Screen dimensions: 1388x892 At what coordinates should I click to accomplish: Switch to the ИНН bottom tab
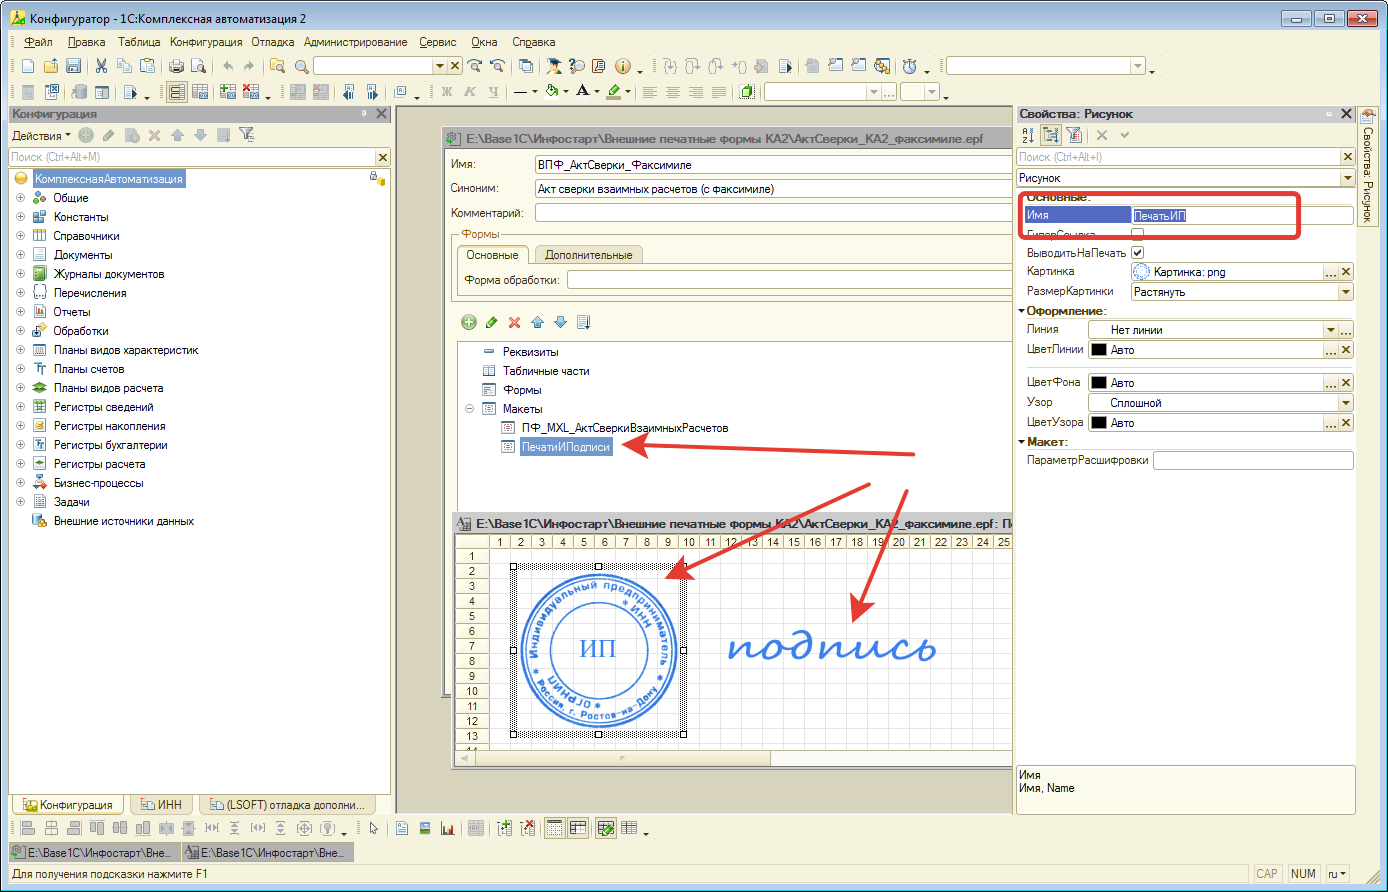160,805
